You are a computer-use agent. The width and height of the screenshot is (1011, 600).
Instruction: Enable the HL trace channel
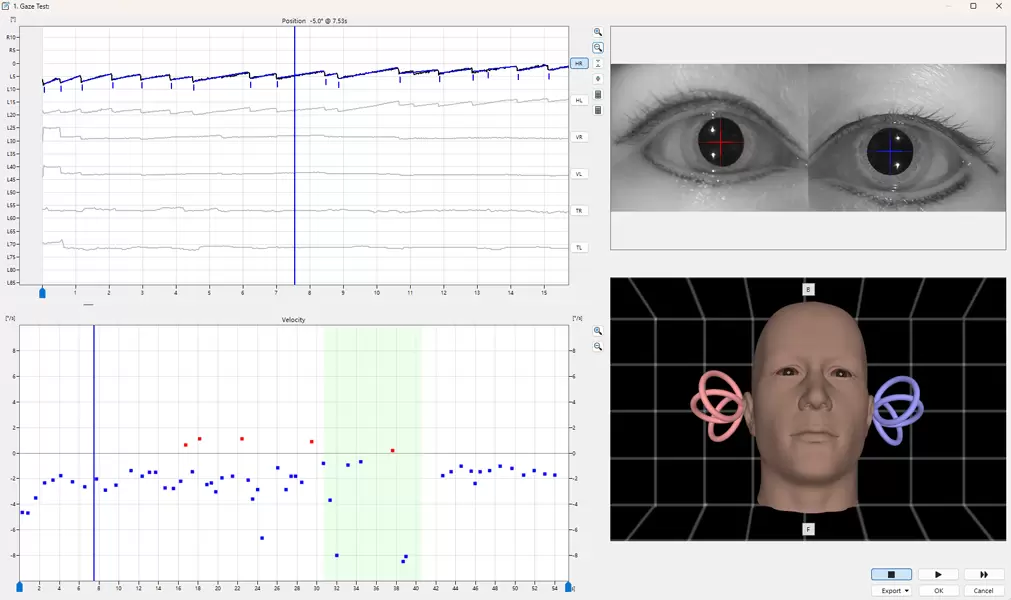coord(579,100)
